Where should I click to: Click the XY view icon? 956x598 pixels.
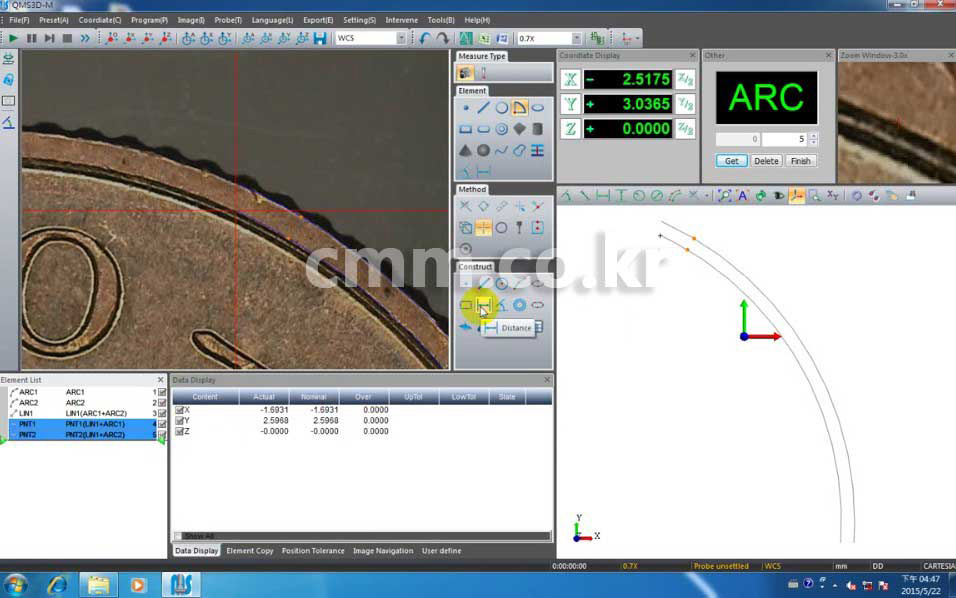coord(832,196)
